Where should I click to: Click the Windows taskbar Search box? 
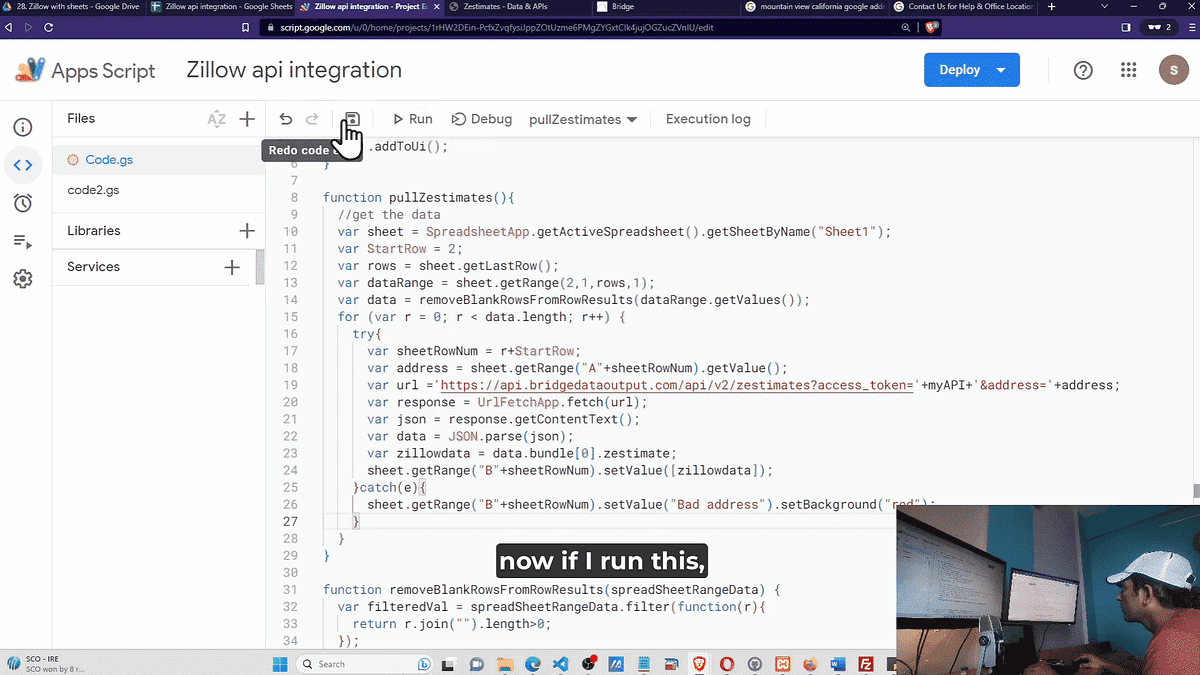(365, 663)
